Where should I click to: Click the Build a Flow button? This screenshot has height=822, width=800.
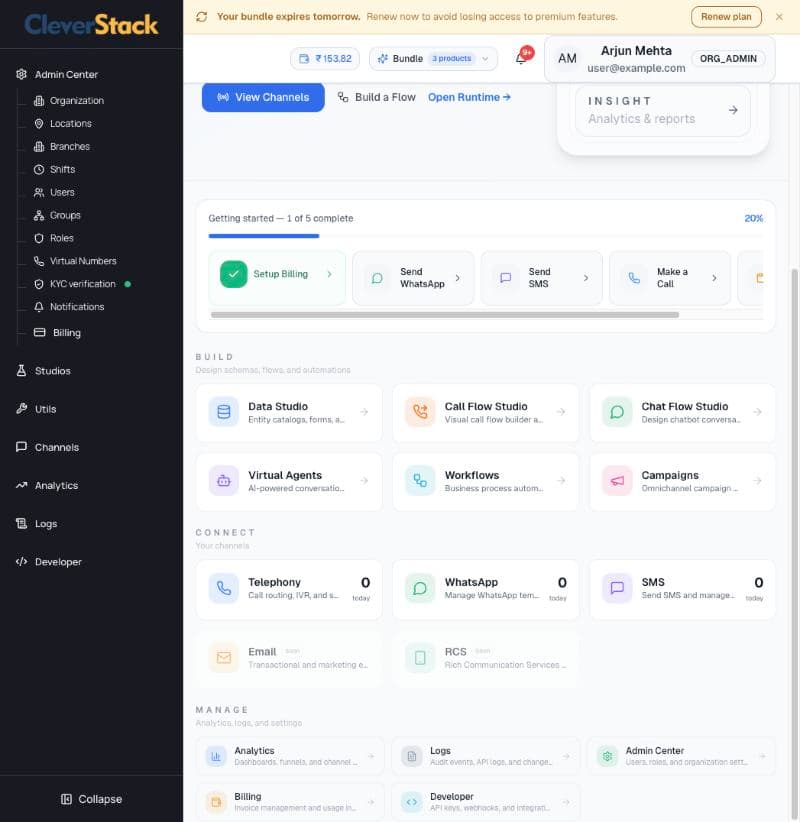click(x=376, y=98)
